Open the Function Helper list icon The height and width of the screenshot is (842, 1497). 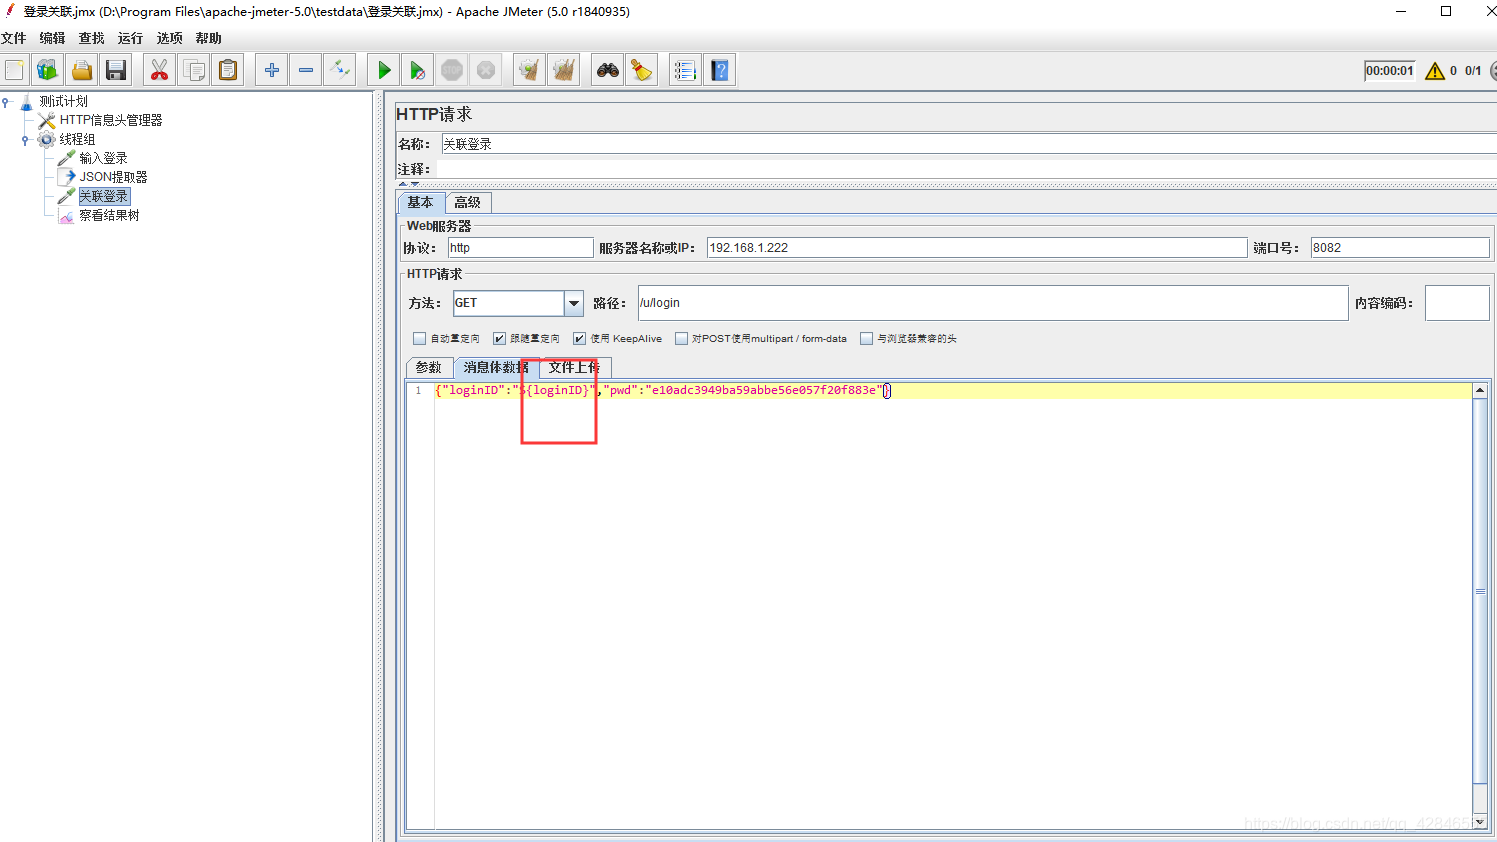685,70
